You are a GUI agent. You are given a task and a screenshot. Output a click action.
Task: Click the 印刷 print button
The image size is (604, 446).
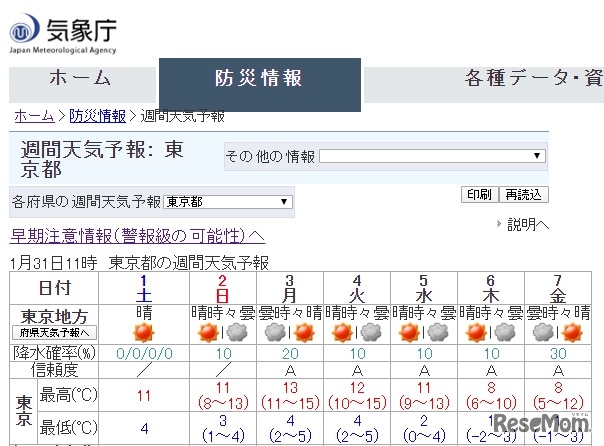(x=480, y=194)
